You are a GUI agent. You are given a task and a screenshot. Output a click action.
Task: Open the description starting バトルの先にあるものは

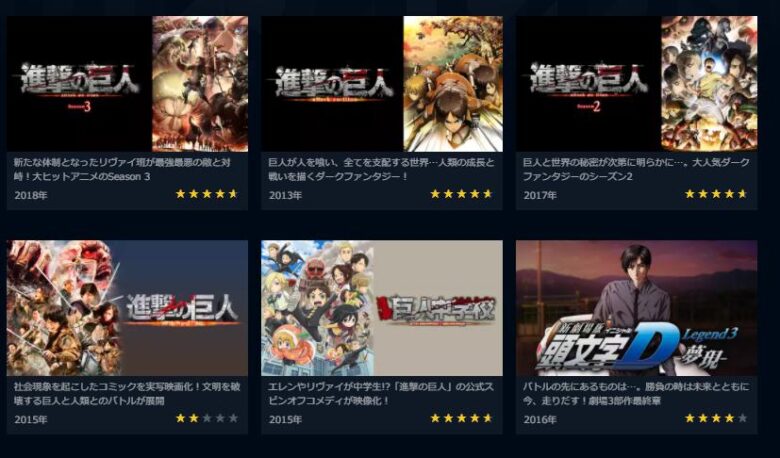pos(636,394)
